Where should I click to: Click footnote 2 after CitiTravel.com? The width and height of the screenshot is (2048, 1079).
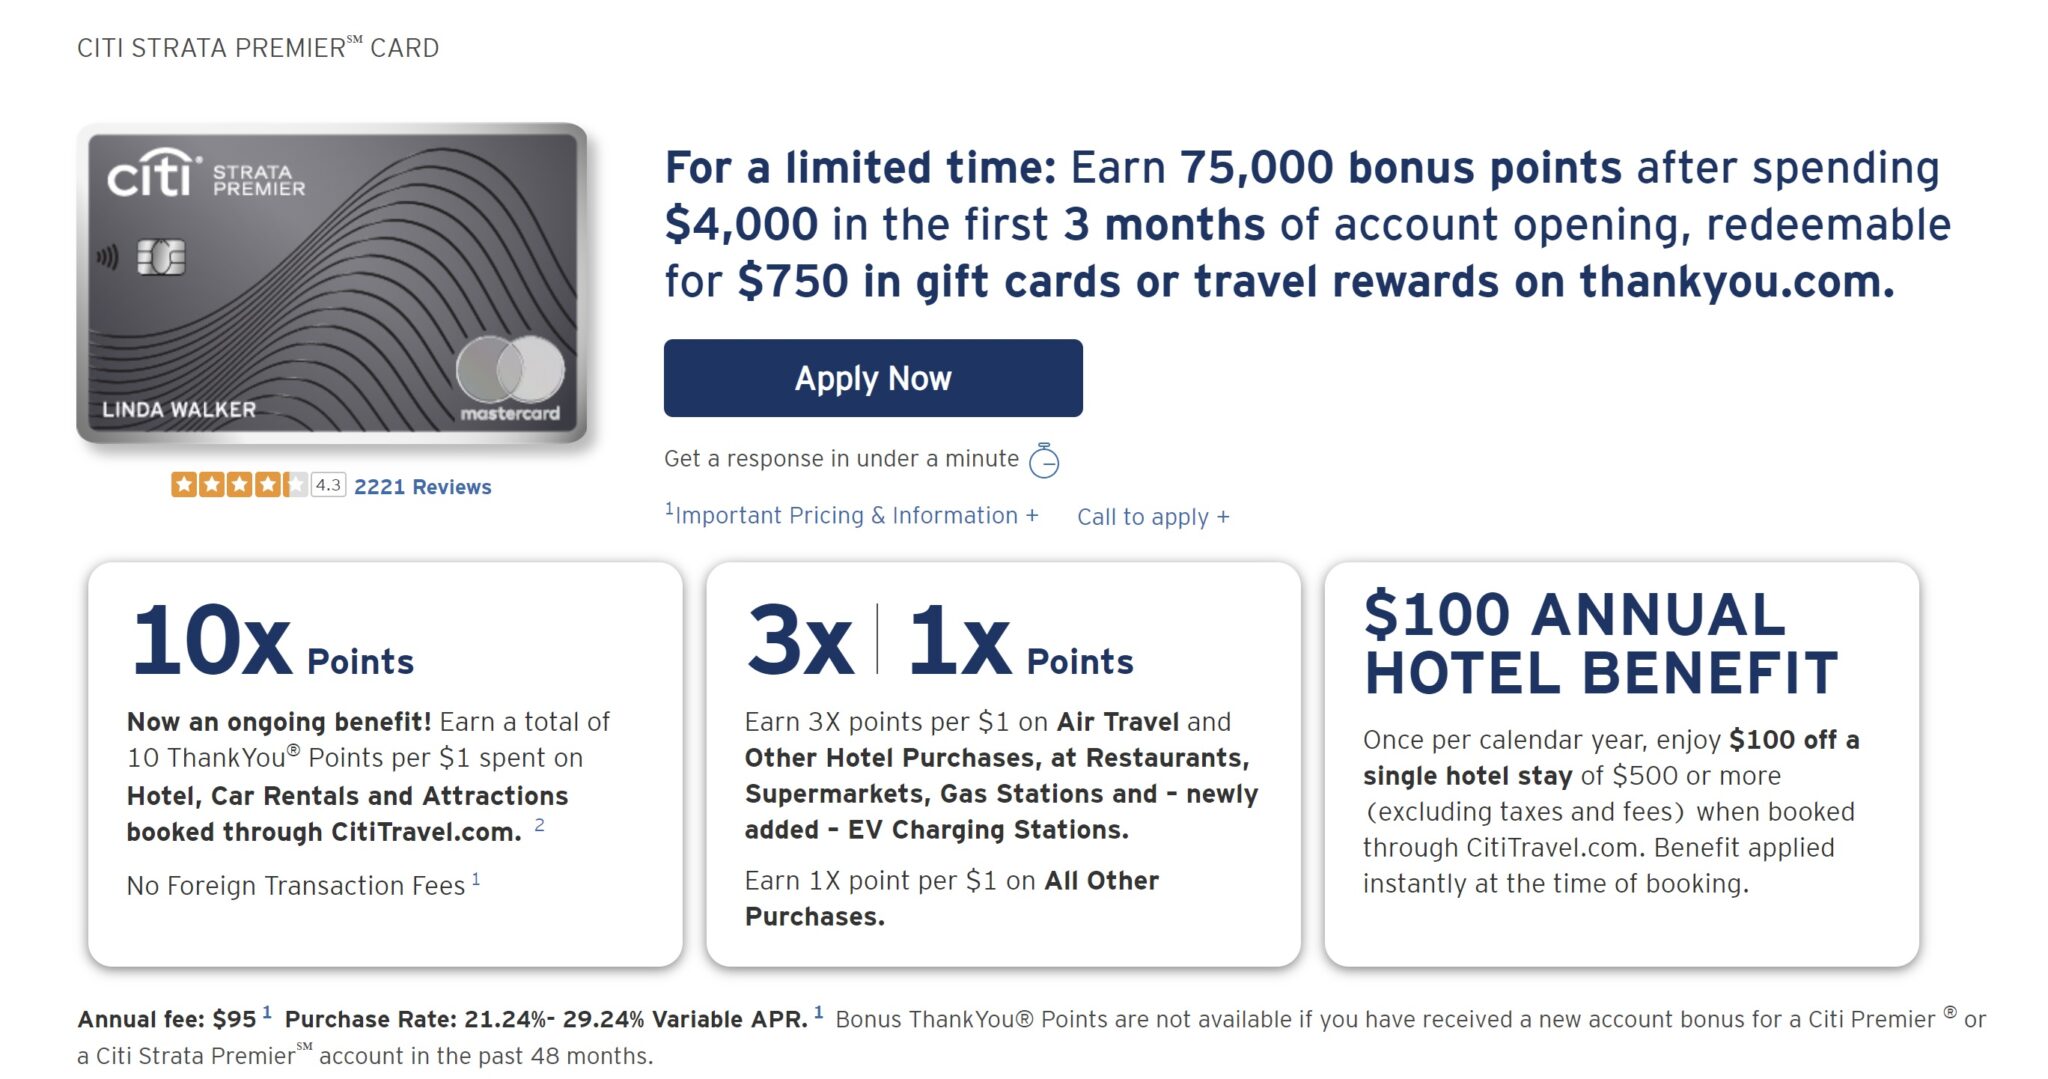(x=539, y=825)
